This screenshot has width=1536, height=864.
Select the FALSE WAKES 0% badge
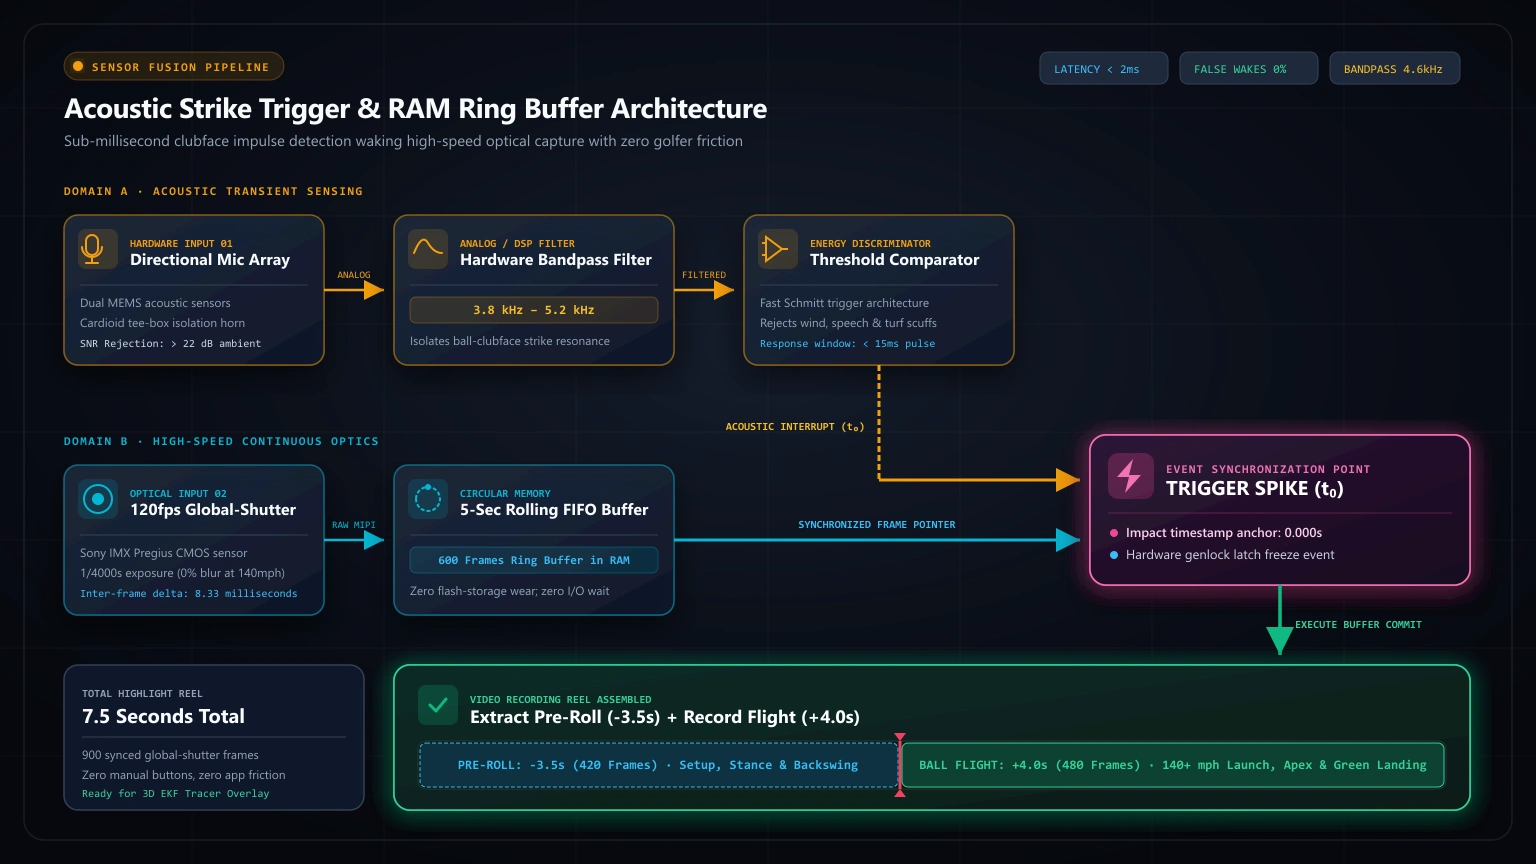[x=1248, y=69]
